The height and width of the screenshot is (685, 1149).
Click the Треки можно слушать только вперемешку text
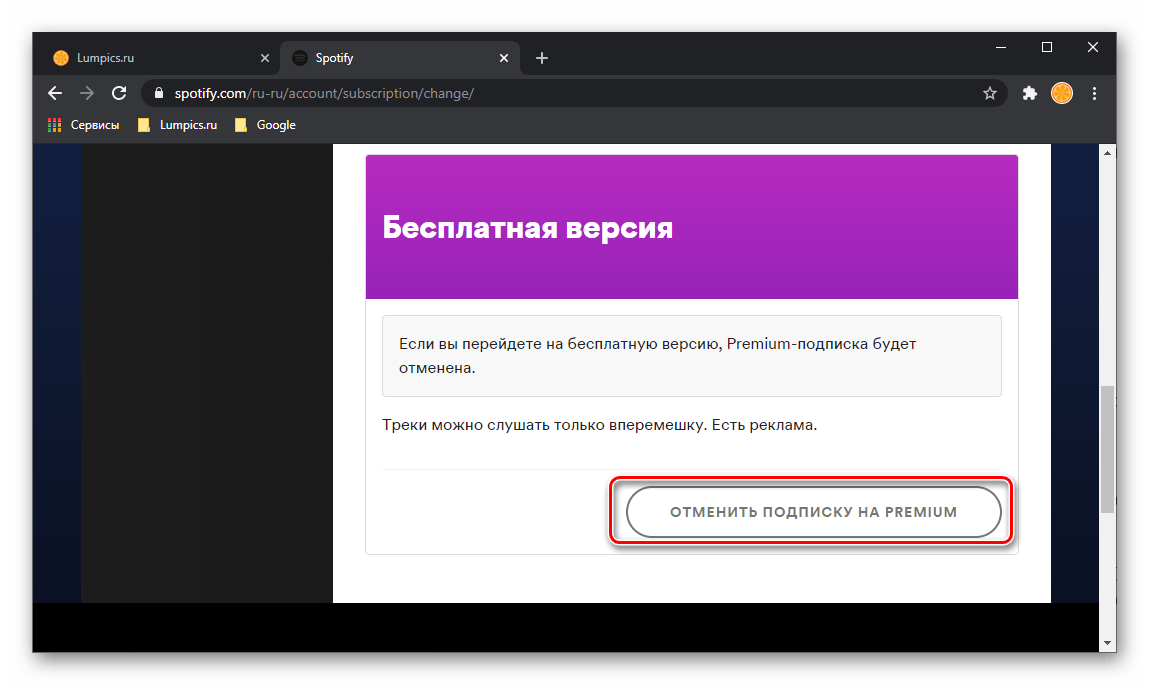pyautogui.click(x=599, y=425)
